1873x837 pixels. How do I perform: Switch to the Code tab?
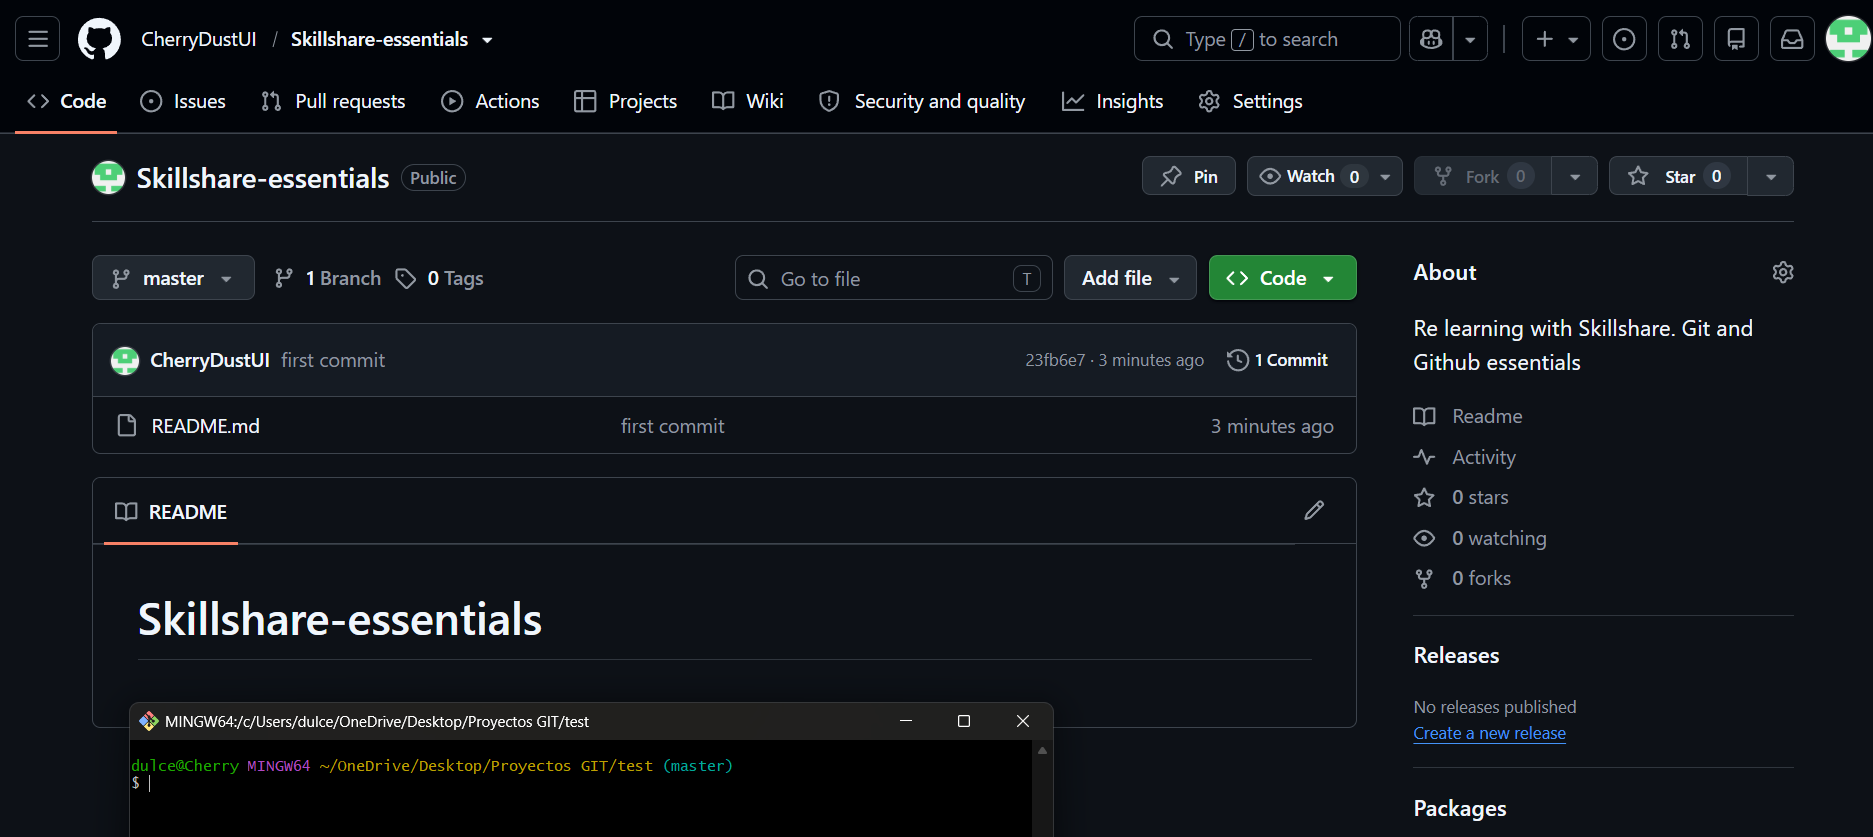pos(67,101)
